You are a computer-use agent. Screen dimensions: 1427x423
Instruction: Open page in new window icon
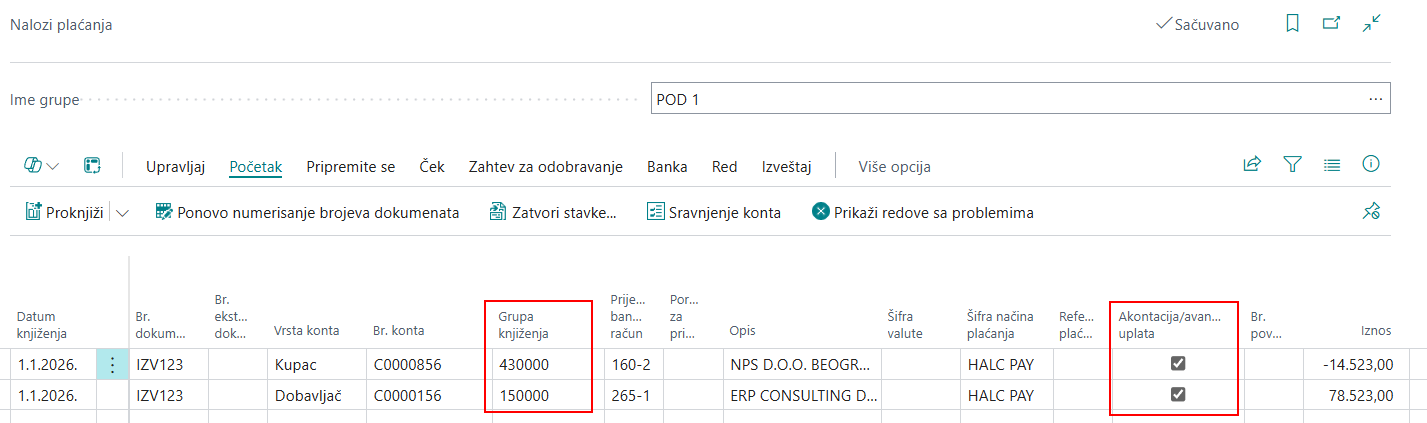point(1331,24)
